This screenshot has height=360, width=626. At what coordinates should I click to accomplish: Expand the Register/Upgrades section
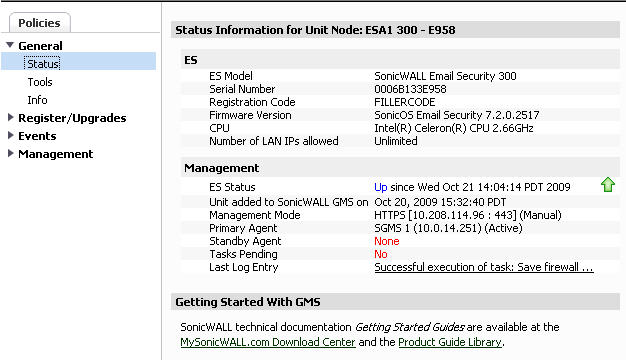(11, 117)
